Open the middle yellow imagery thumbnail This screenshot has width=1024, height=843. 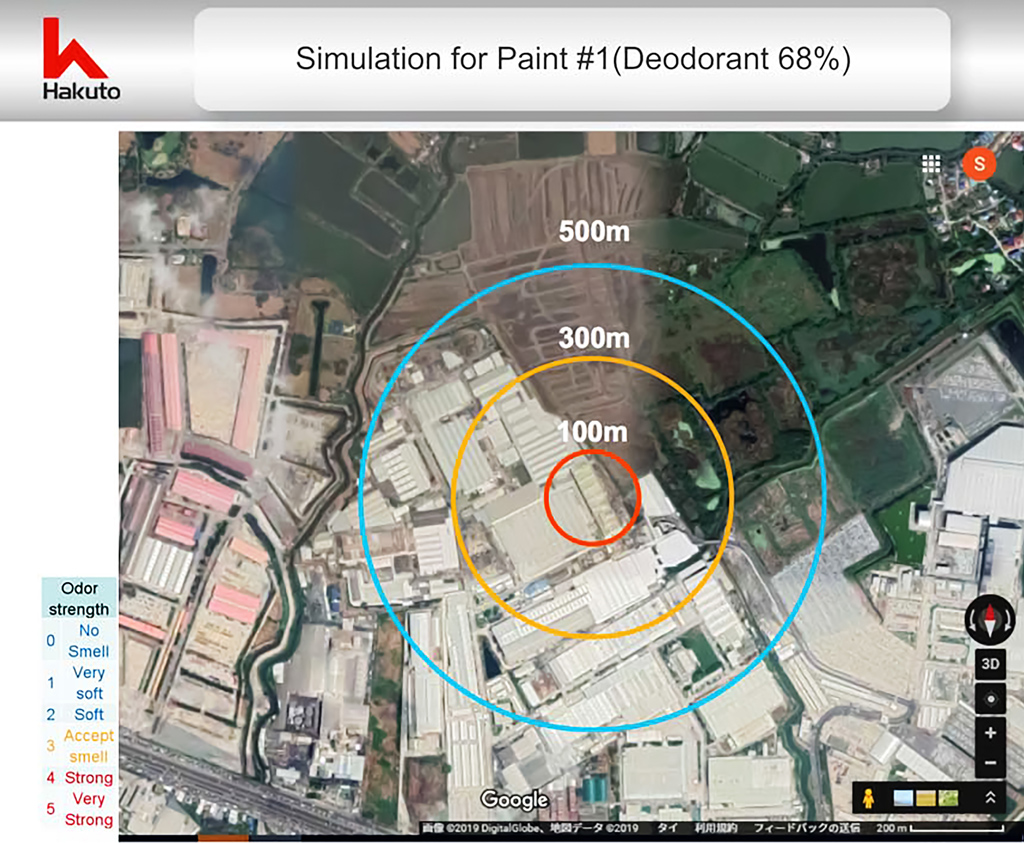click(x=925, y=797)
